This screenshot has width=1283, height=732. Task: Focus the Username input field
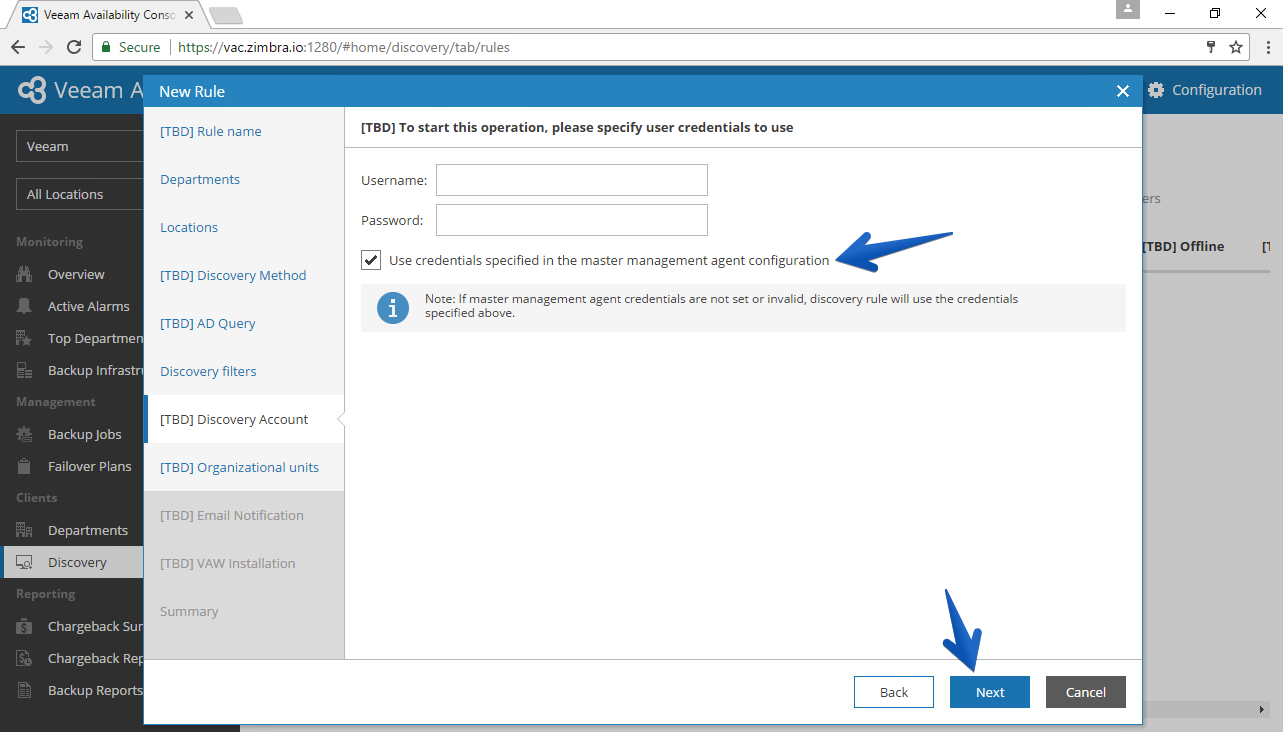pyautogui.click(x=572, y=180)
